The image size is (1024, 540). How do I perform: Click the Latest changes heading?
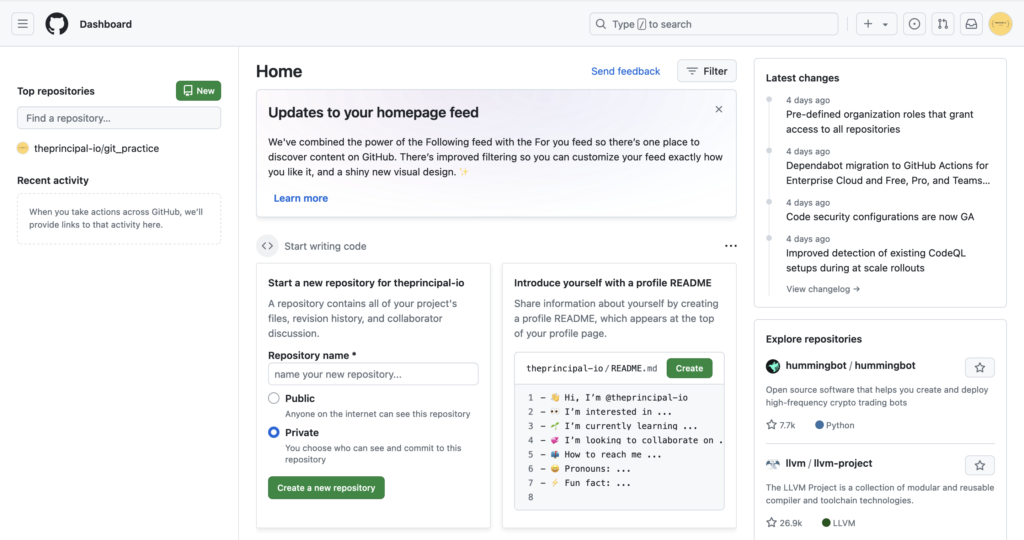point(803,78)
